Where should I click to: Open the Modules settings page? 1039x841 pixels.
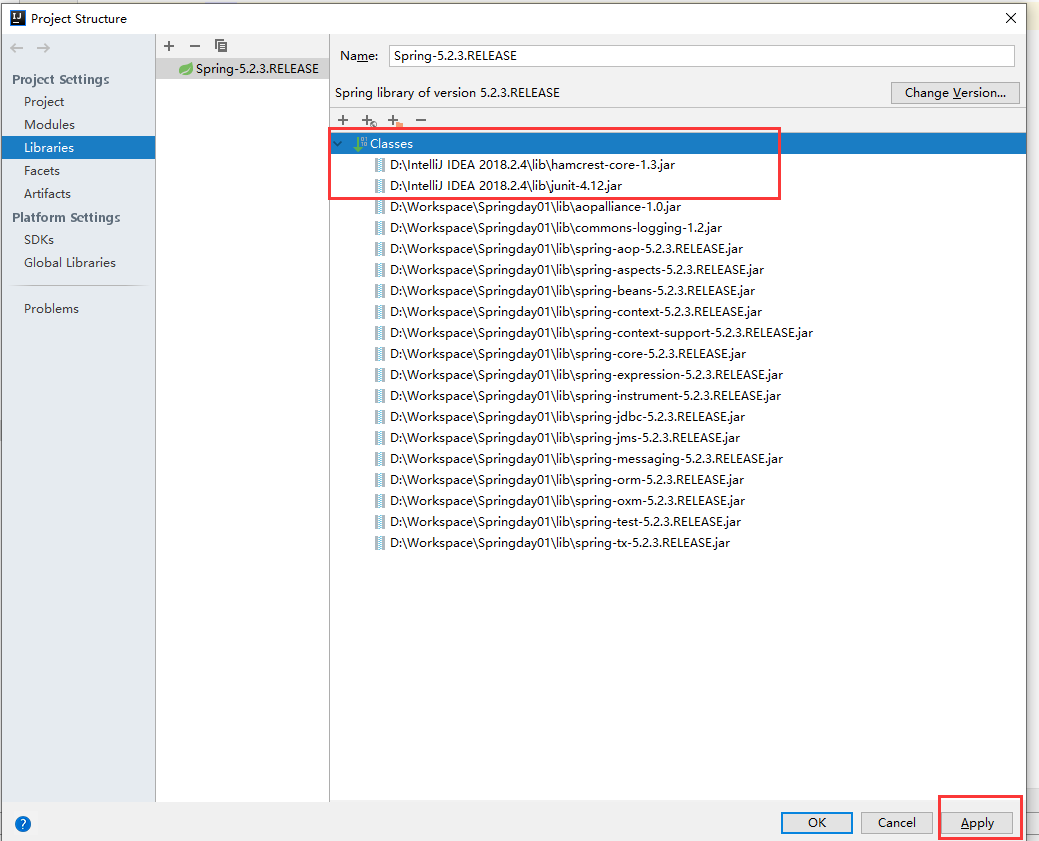click(x=49, y=125)
